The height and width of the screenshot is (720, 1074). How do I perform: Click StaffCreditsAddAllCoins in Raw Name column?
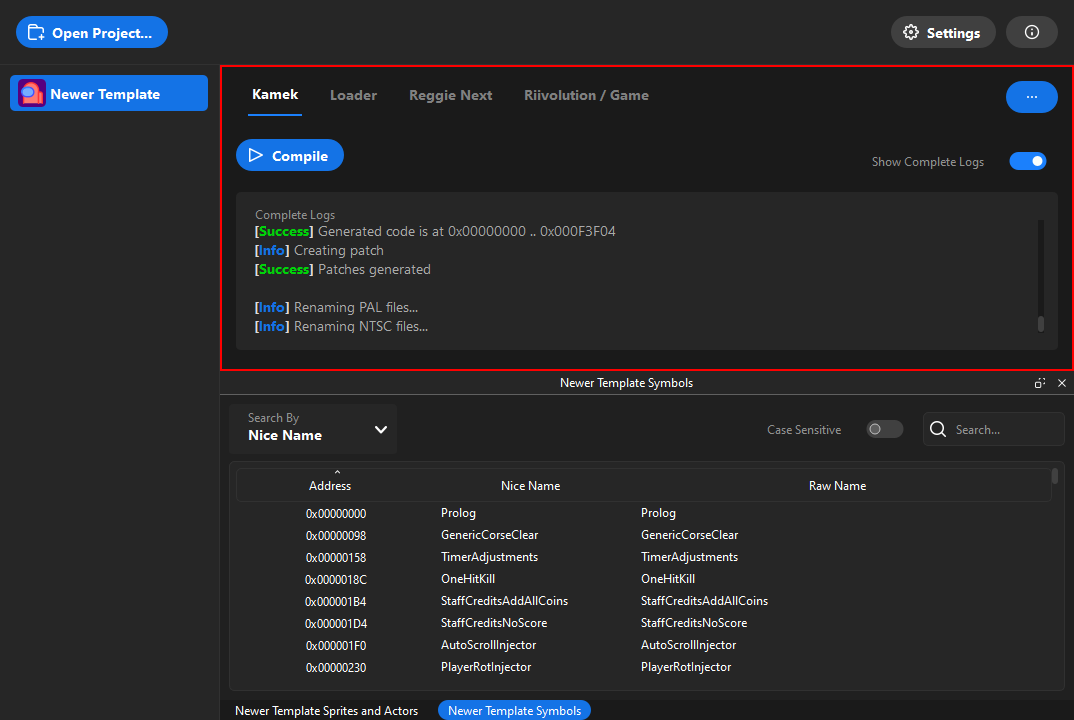point(704,601)
